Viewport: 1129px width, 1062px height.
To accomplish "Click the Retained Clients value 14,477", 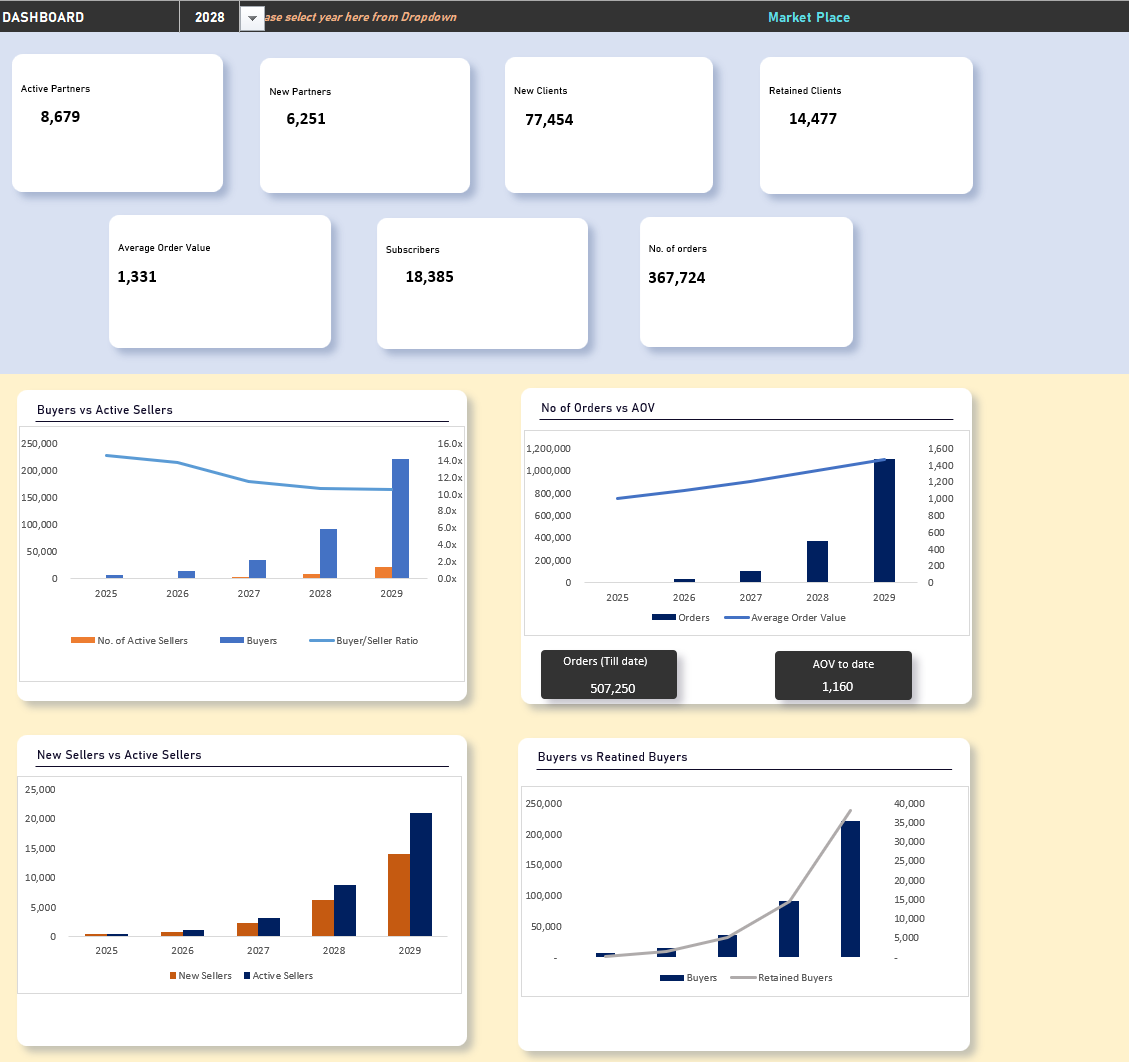I will coord(812,119).
